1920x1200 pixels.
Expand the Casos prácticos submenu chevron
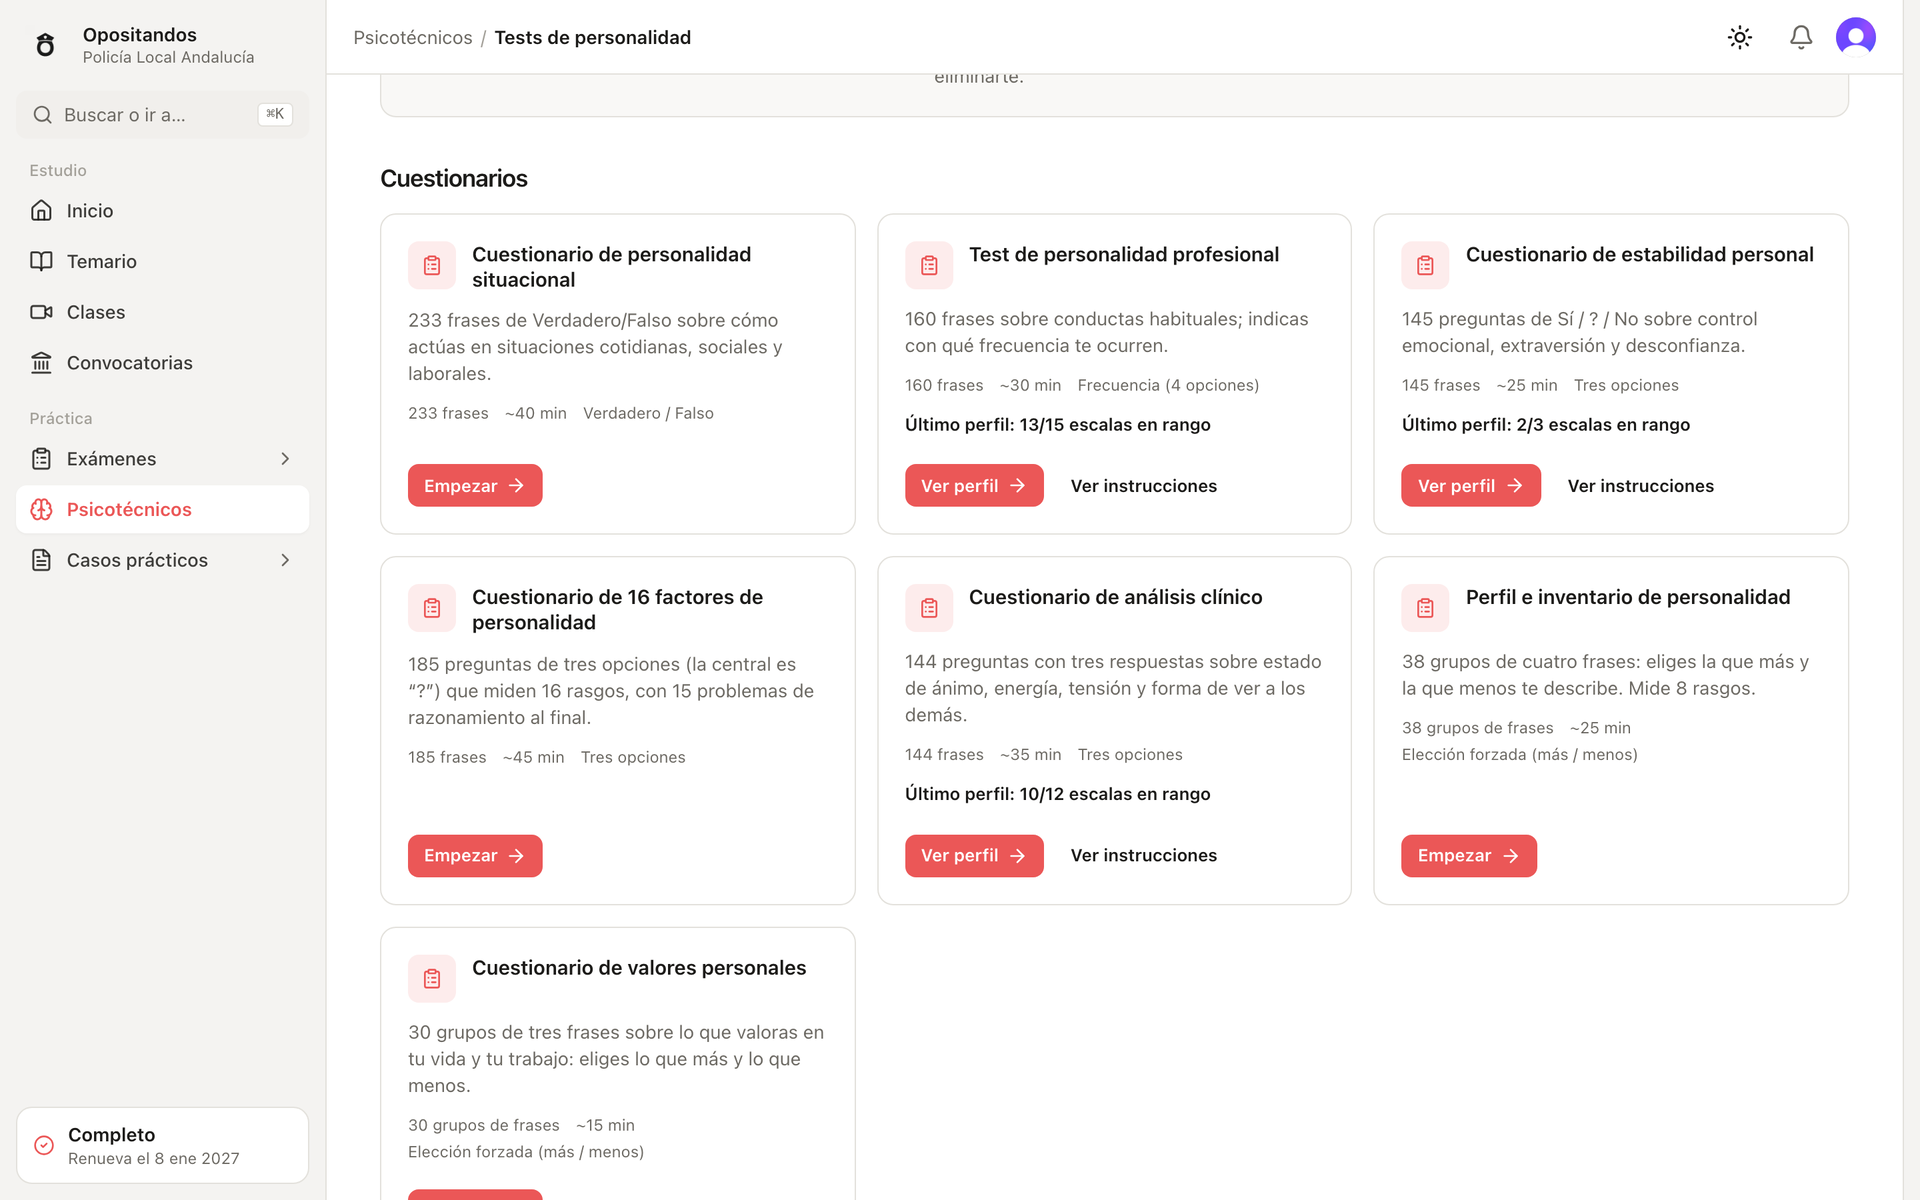(x=285, y=560)
